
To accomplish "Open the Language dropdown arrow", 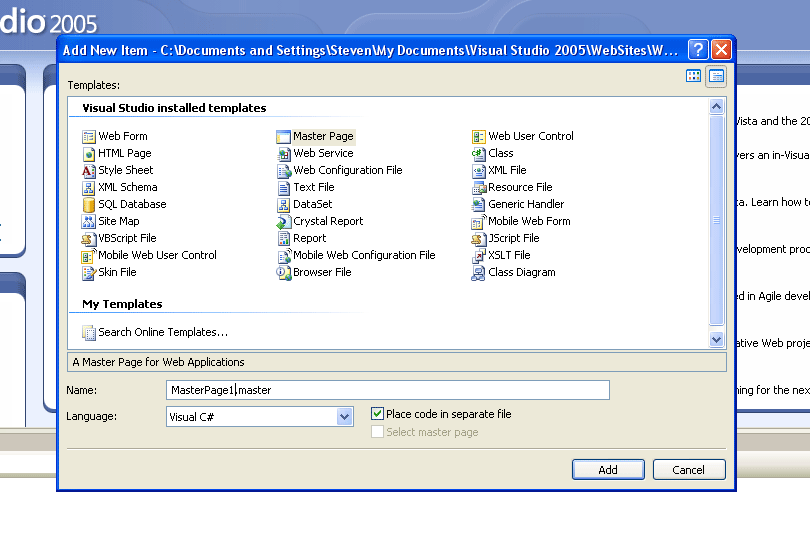I will pyautogui.click(x=345, y=417).
